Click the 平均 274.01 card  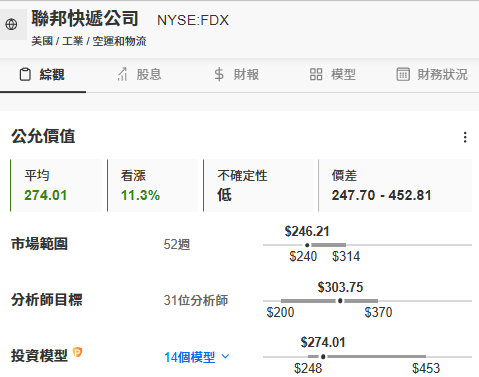click(56, 185)
